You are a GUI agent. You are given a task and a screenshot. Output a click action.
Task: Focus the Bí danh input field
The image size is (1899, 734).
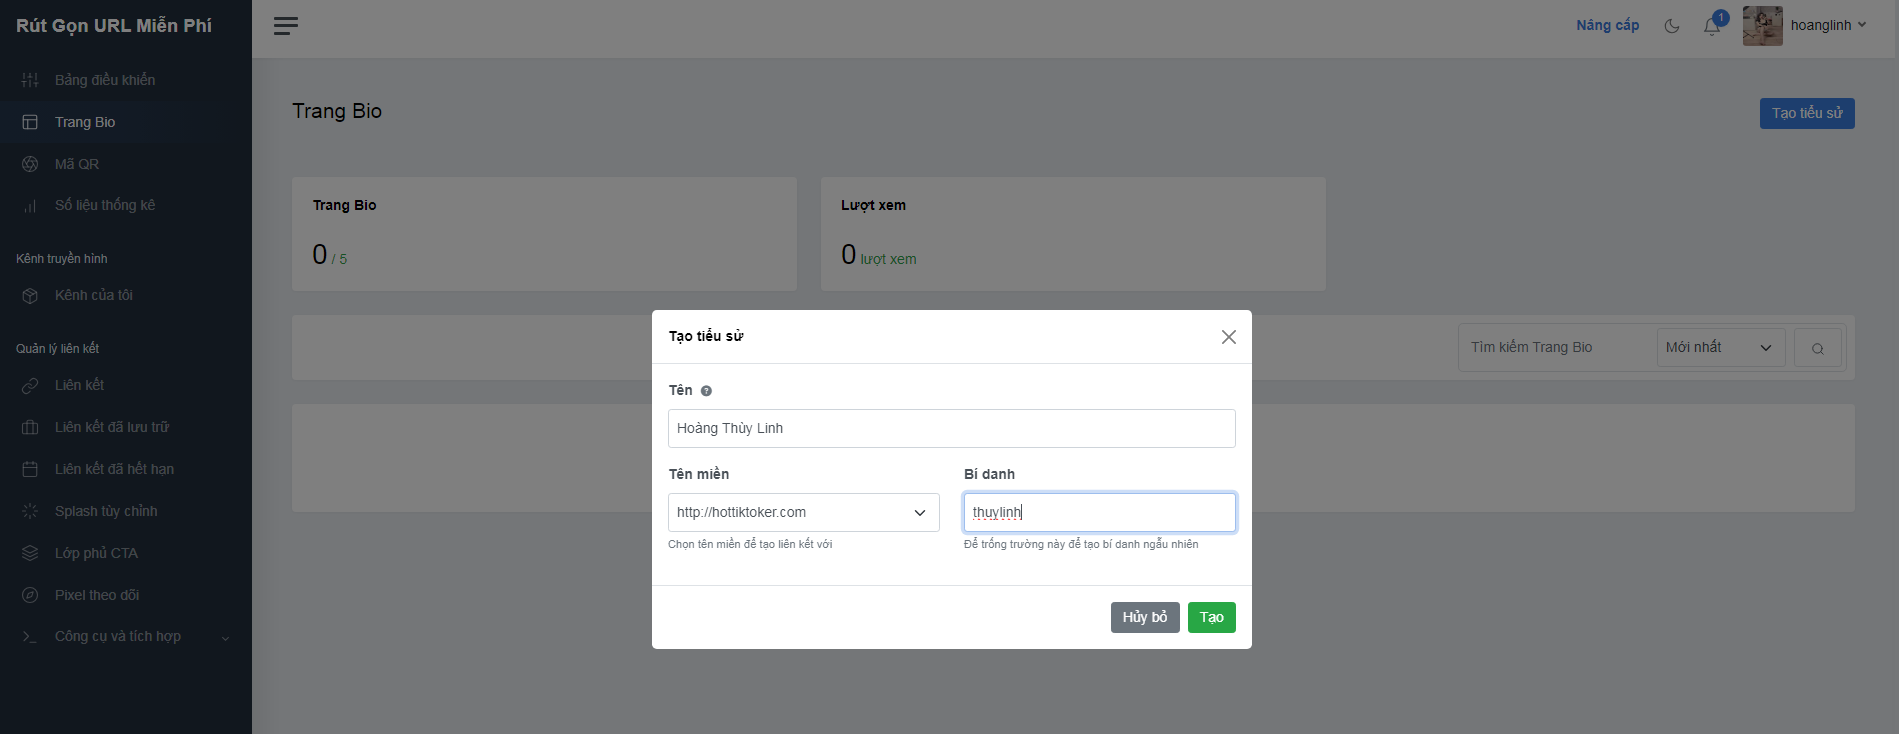(x=1099, y=512)
